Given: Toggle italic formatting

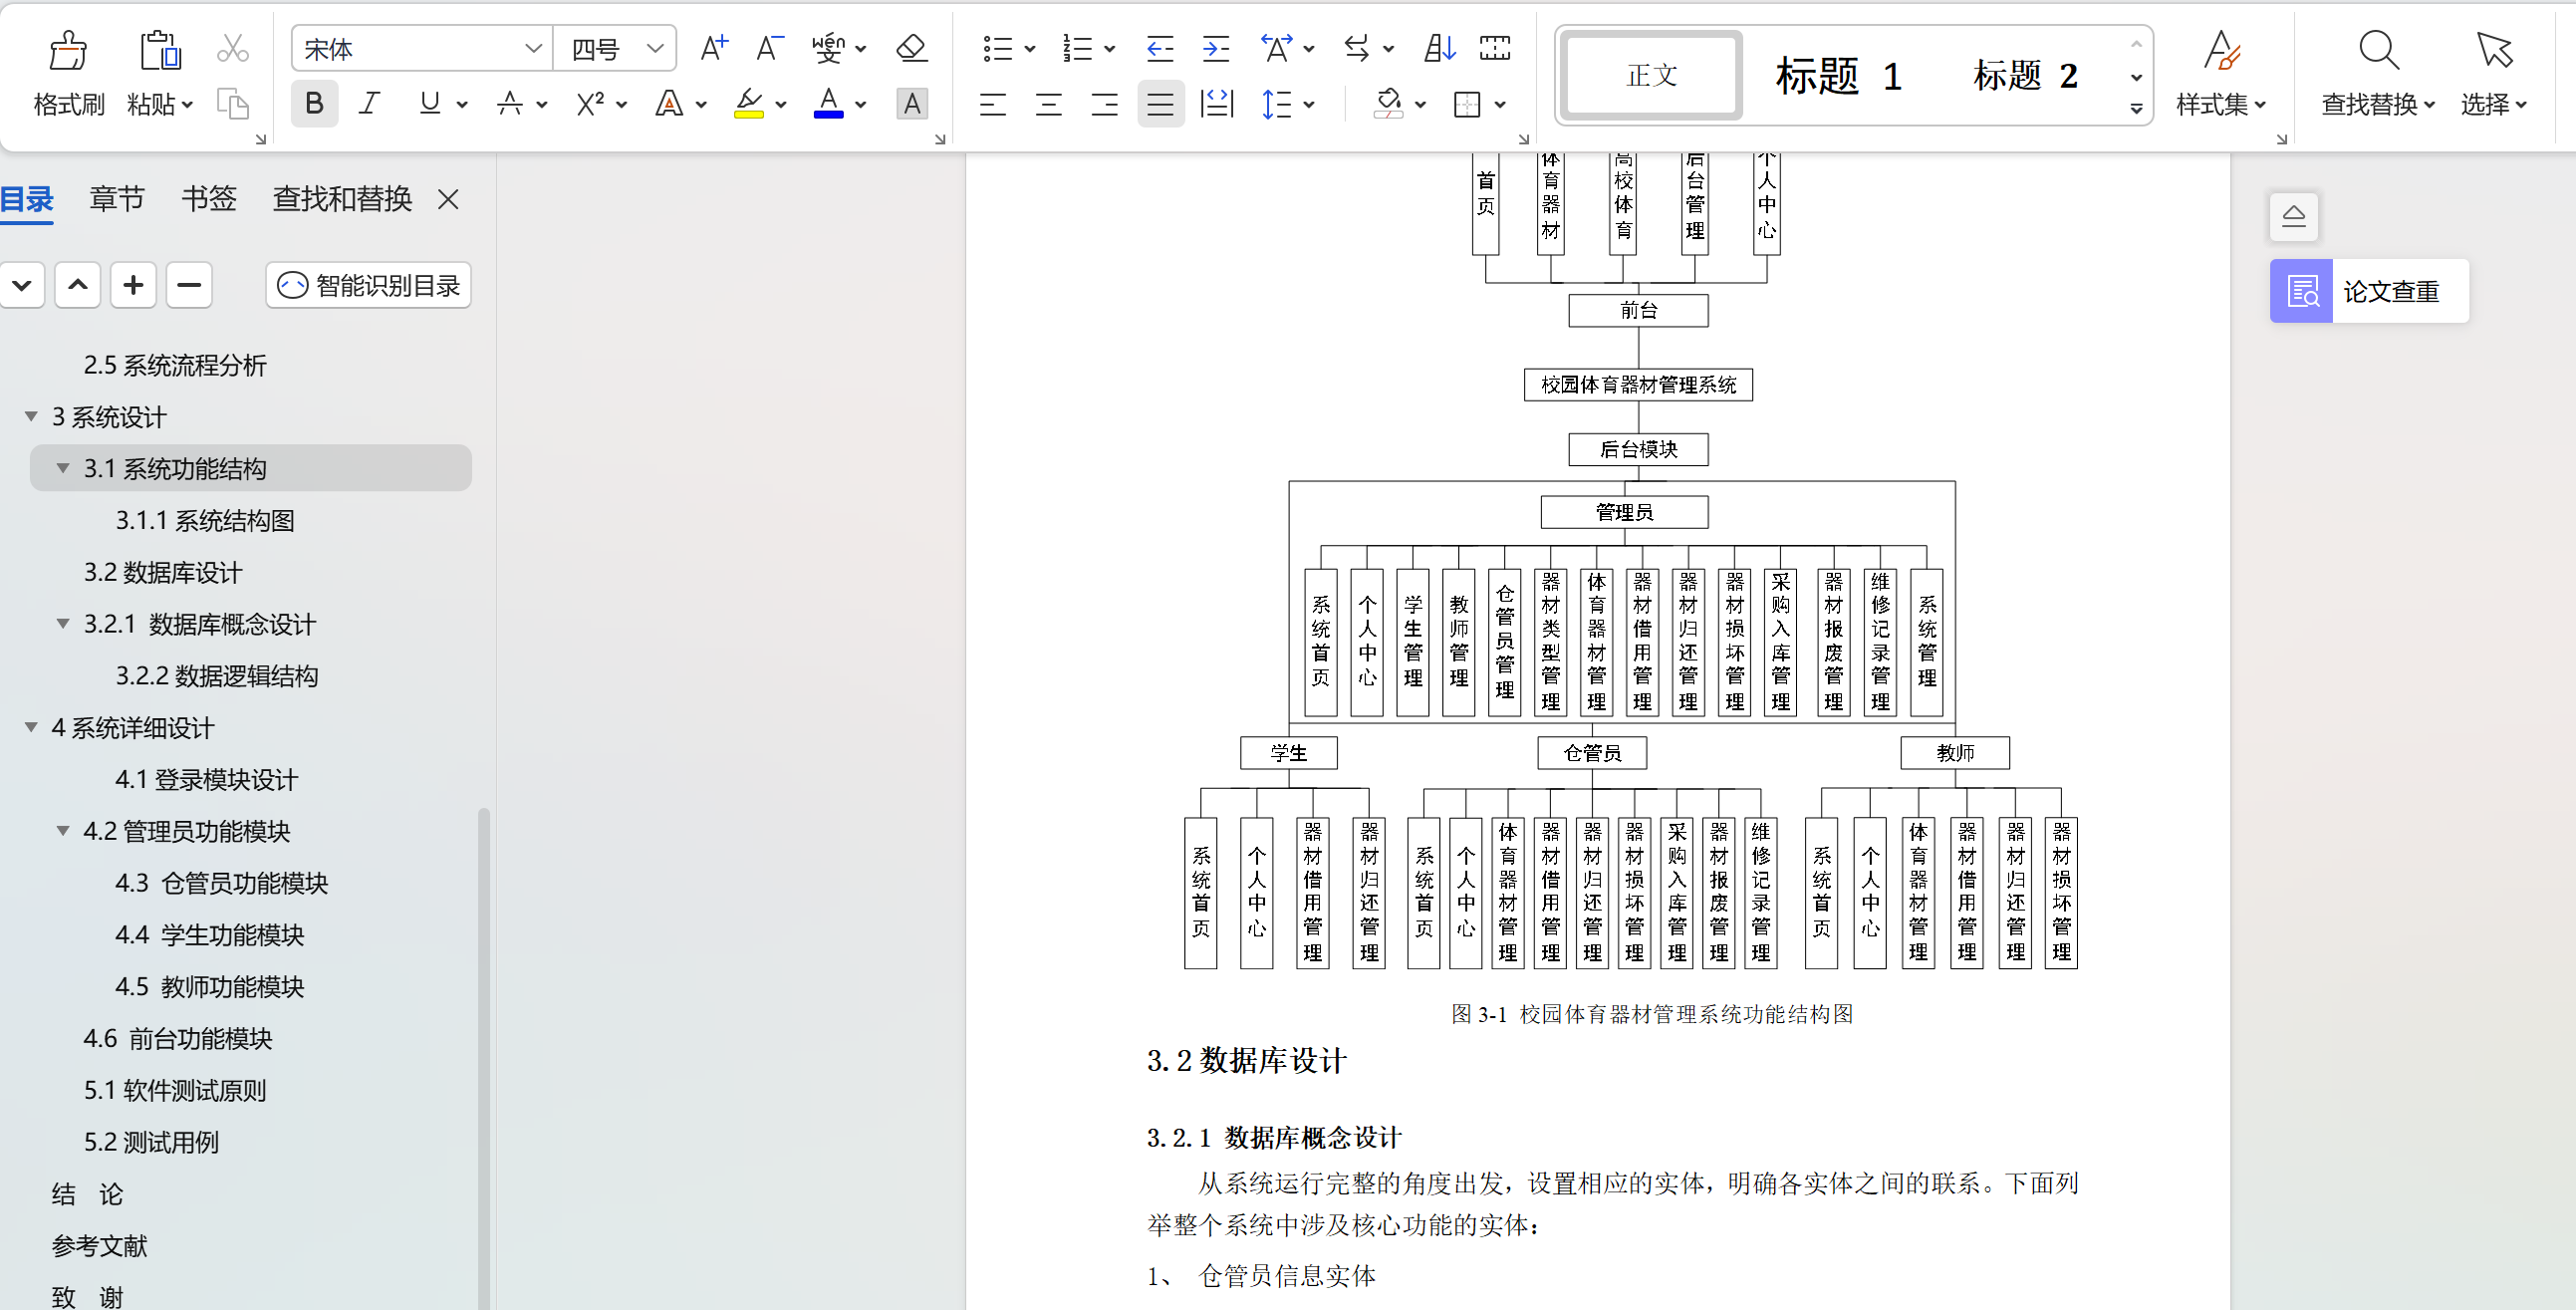Looking at the screenshot, I should [x=370, y=103].
